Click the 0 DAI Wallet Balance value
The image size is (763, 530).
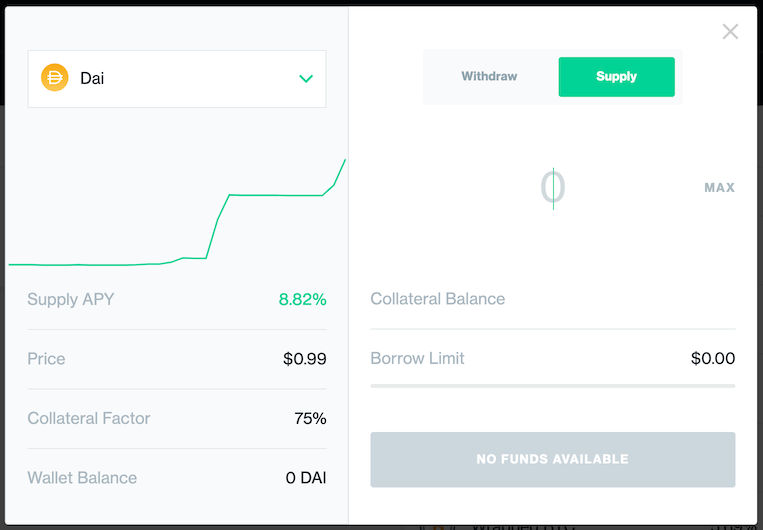coord(306,478)
